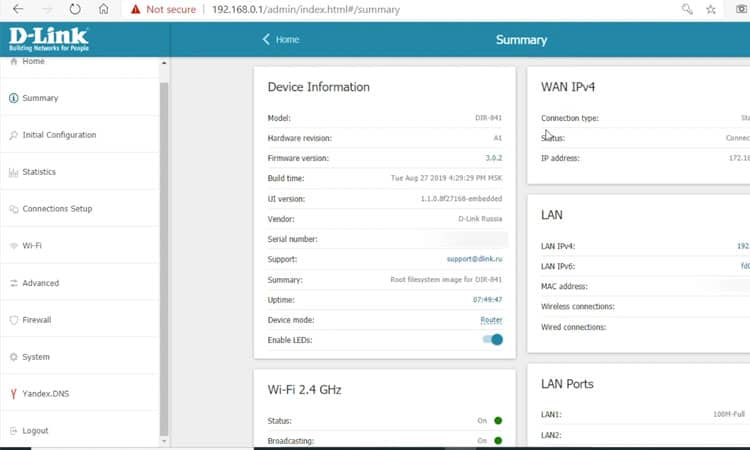Click the Connection type label

[570, 118]
